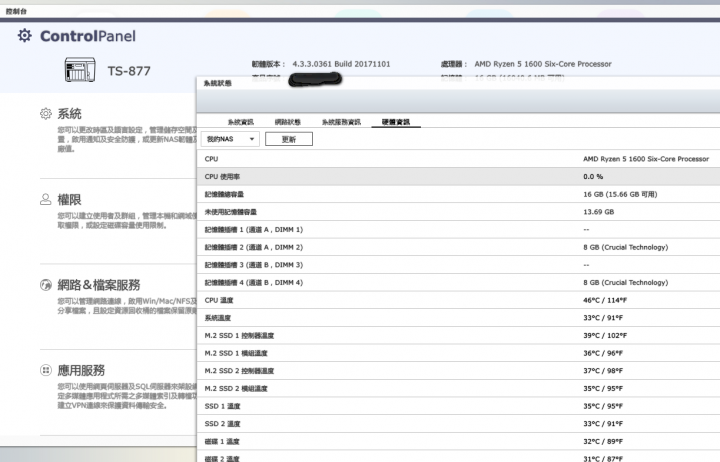Click the 32°C / 89°F disk temperature value
The image size is (720, 462).
click(x=603, y=441)
